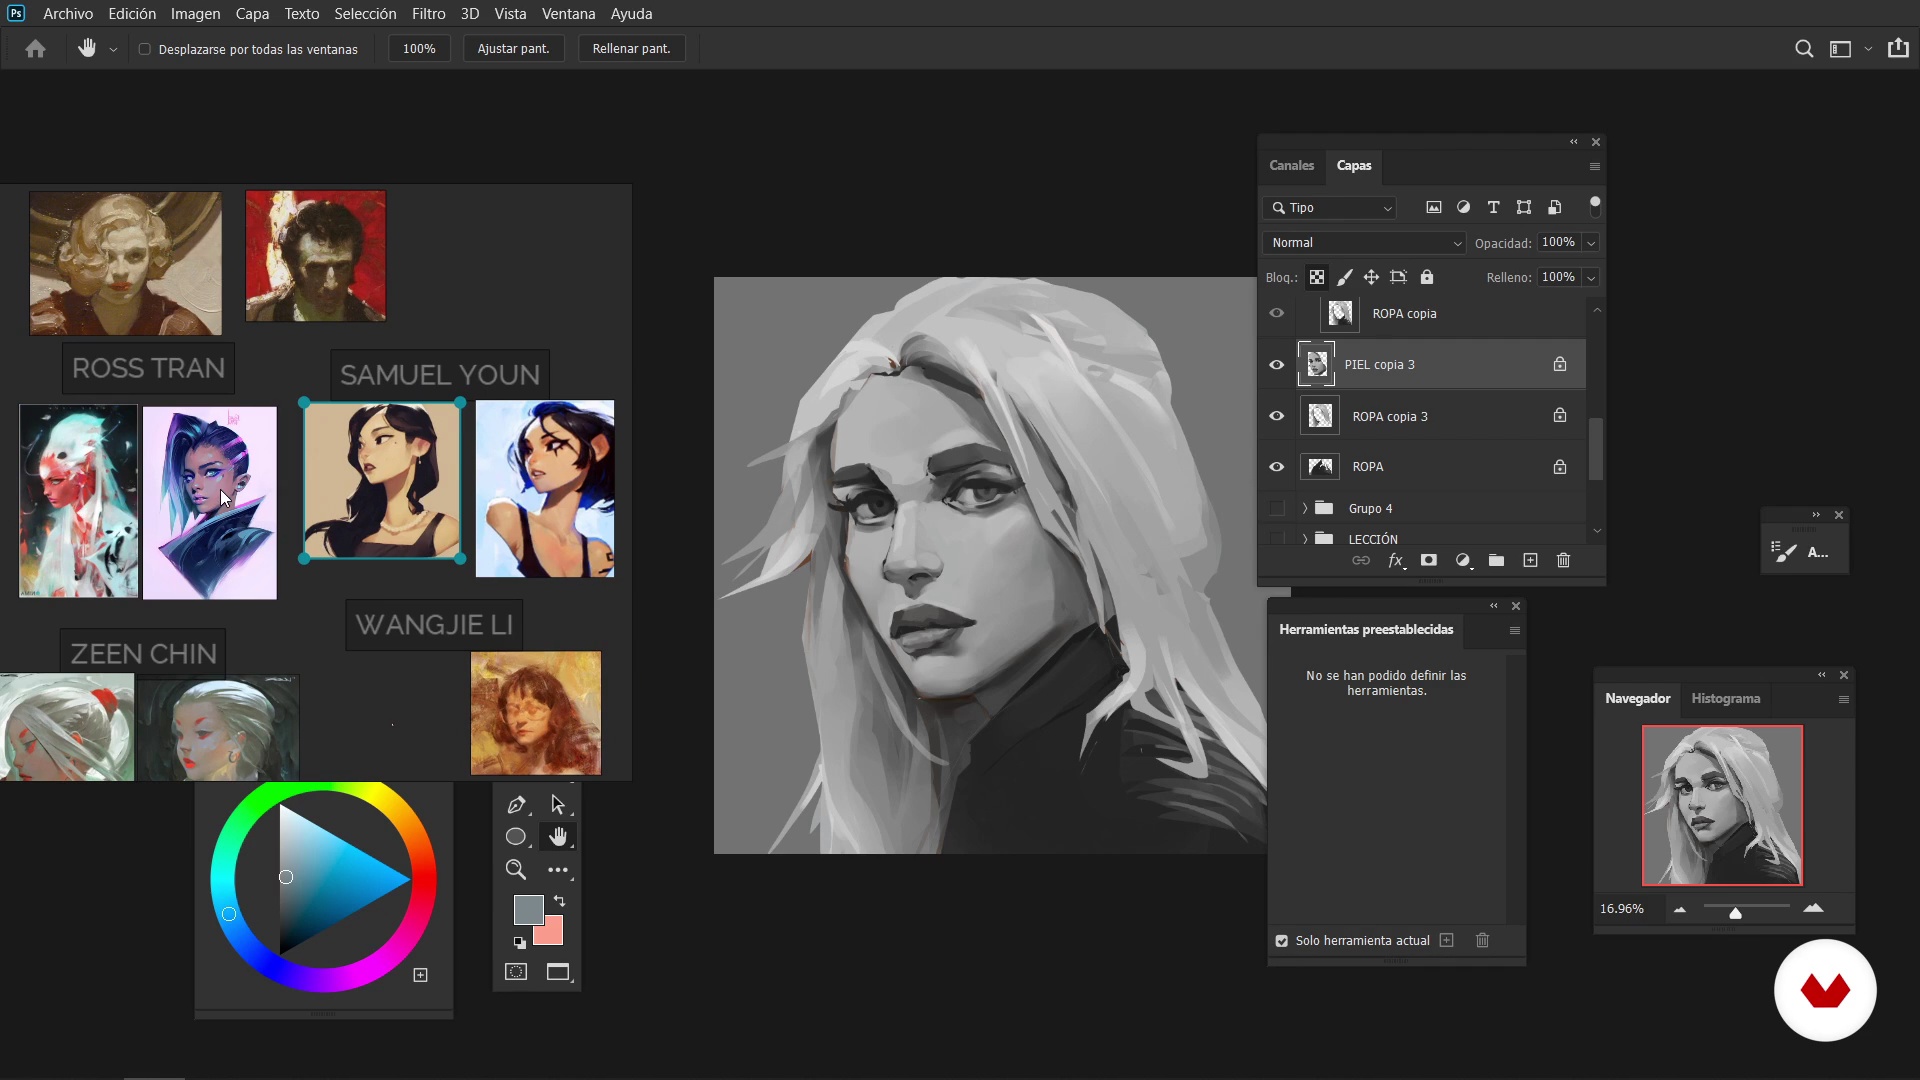Zoom in with Navigator large mountains icon
Screen dimensions: 1920x1080
(1814, 909)
